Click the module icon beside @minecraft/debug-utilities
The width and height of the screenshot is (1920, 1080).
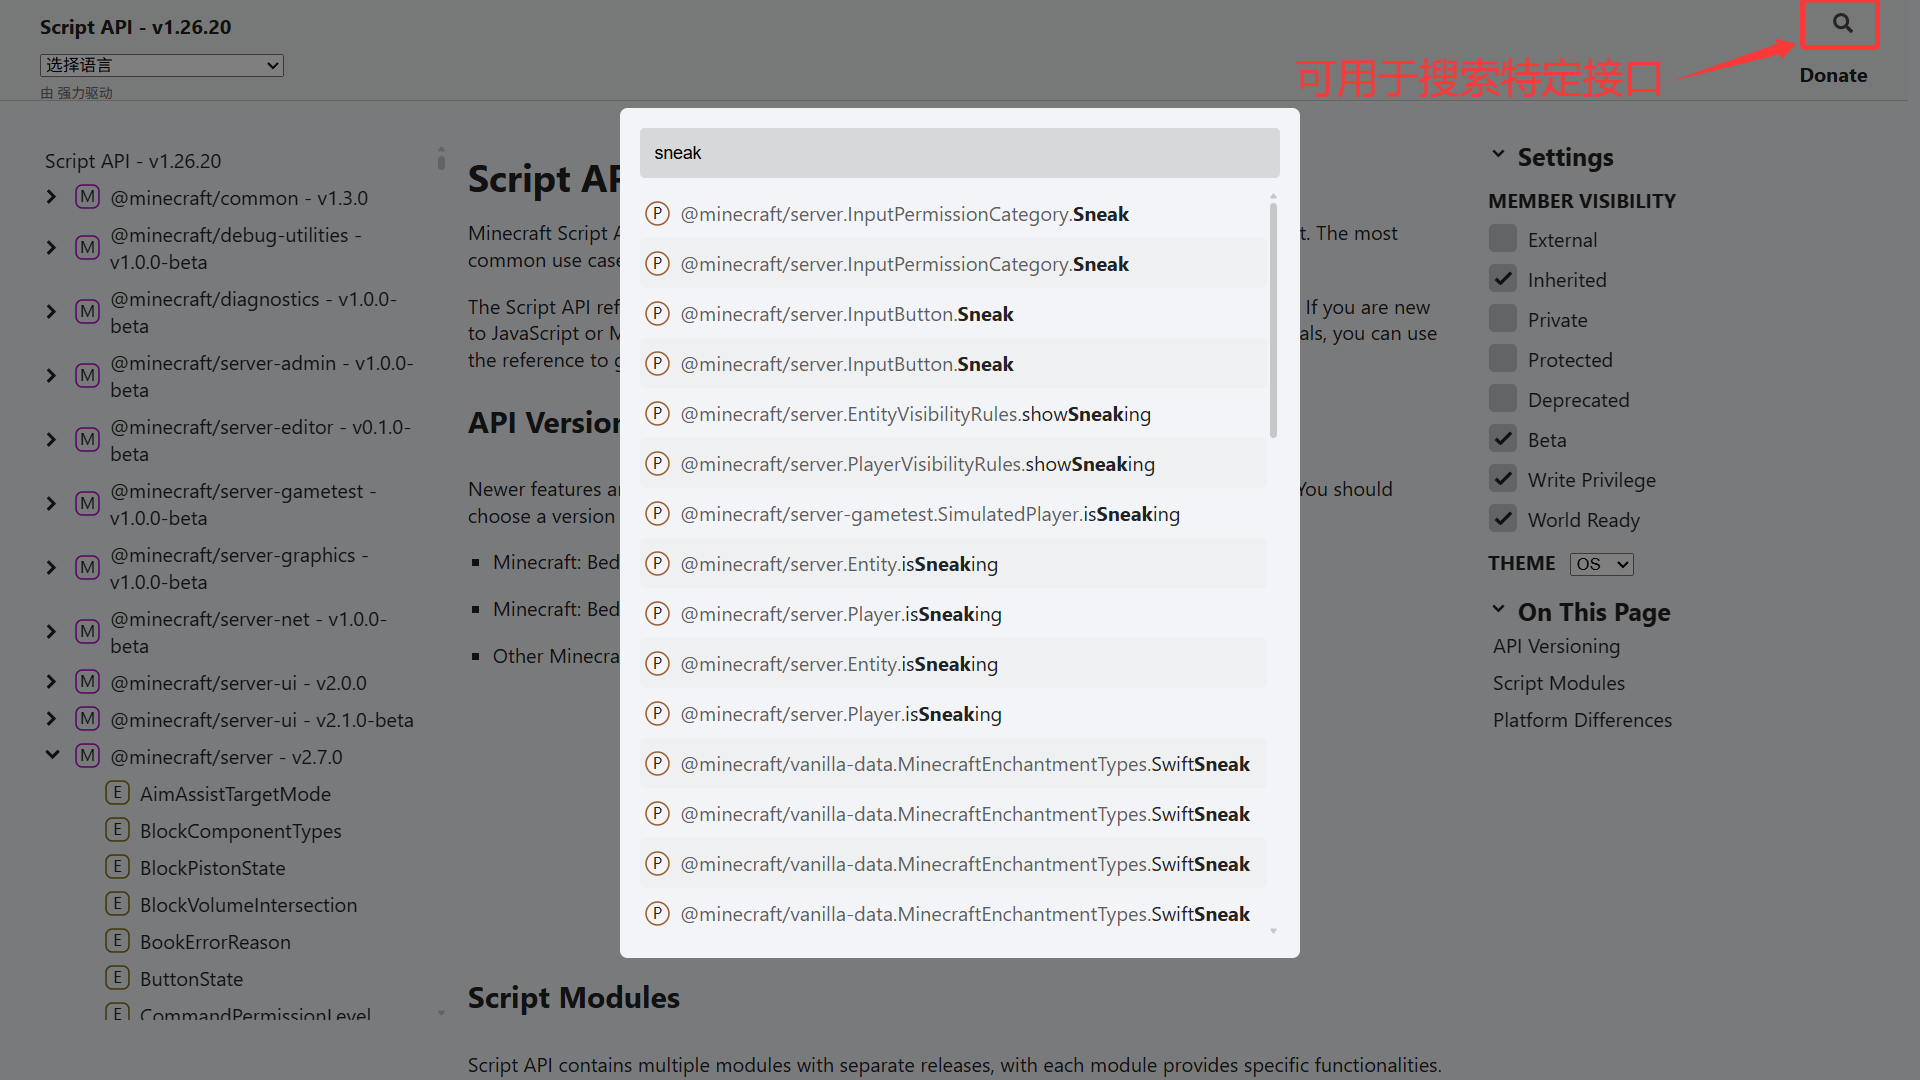click(88, 248)
